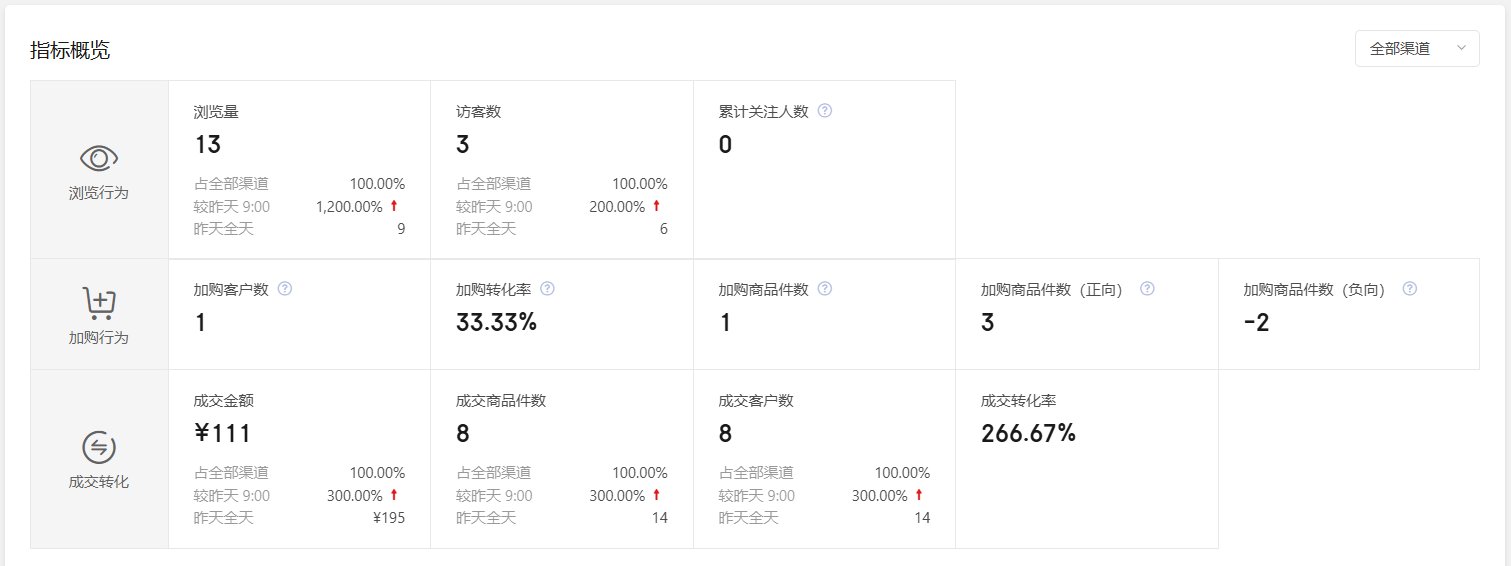The width and height of the screenshot is (1511, 566).
Task: Click the 成交转化率 value 266.67%
Action: coord(1028,434)
